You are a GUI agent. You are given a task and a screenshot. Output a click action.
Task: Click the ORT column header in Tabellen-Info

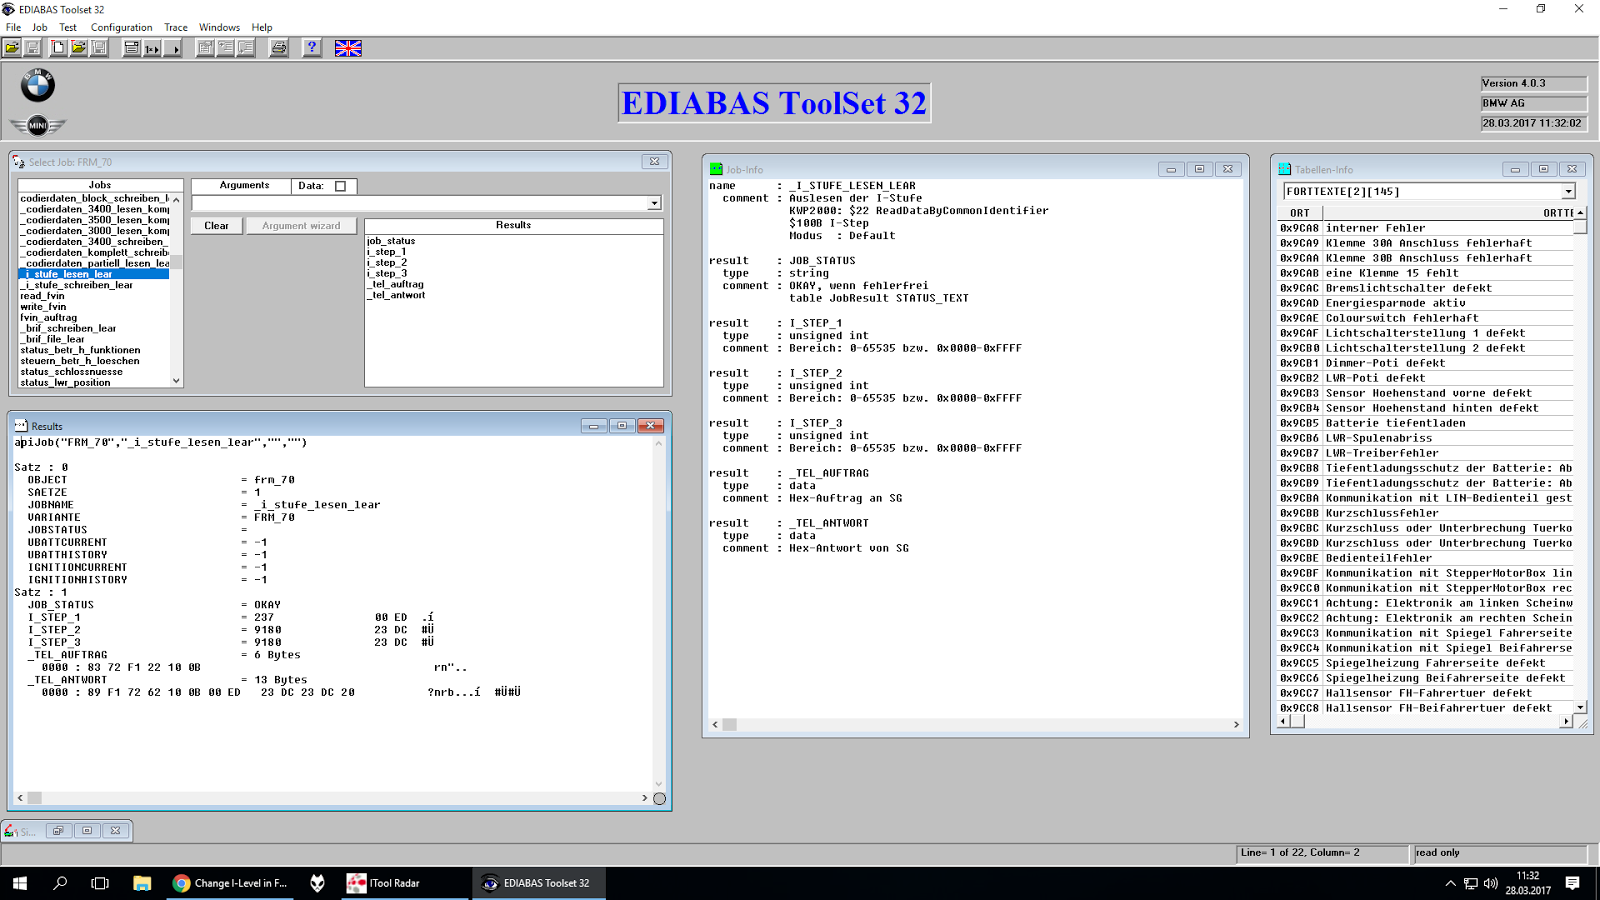point(1300,213)
